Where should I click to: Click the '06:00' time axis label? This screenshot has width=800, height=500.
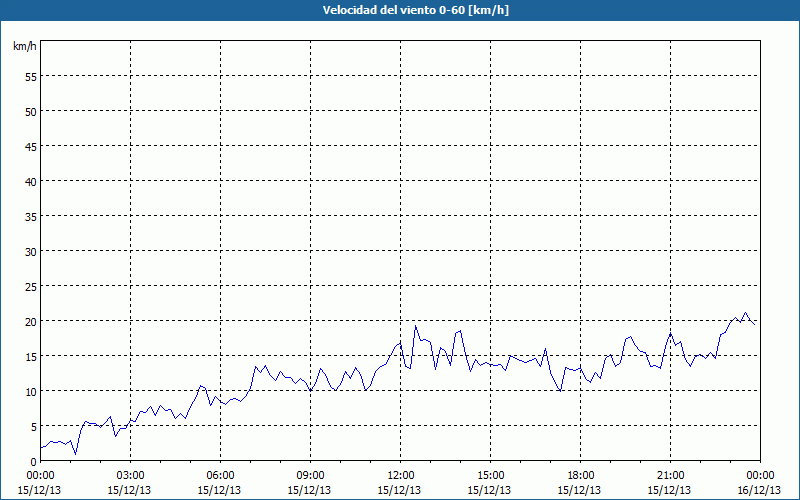pyautogui.click(x=220, y=475)
